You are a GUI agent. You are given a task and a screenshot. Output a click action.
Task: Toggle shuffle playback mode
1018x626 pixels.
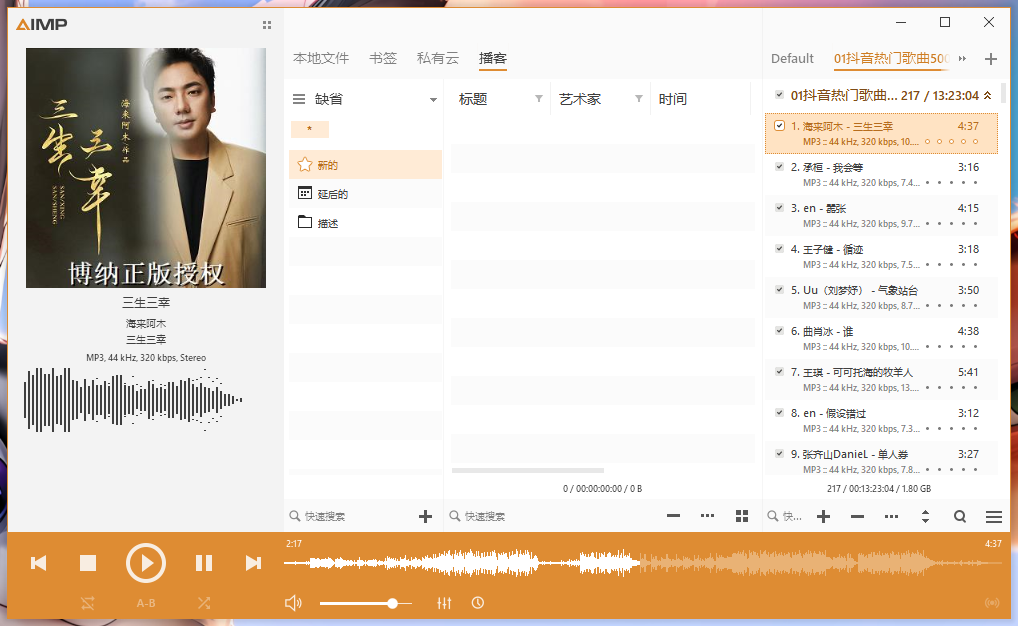tap(204, 603)
